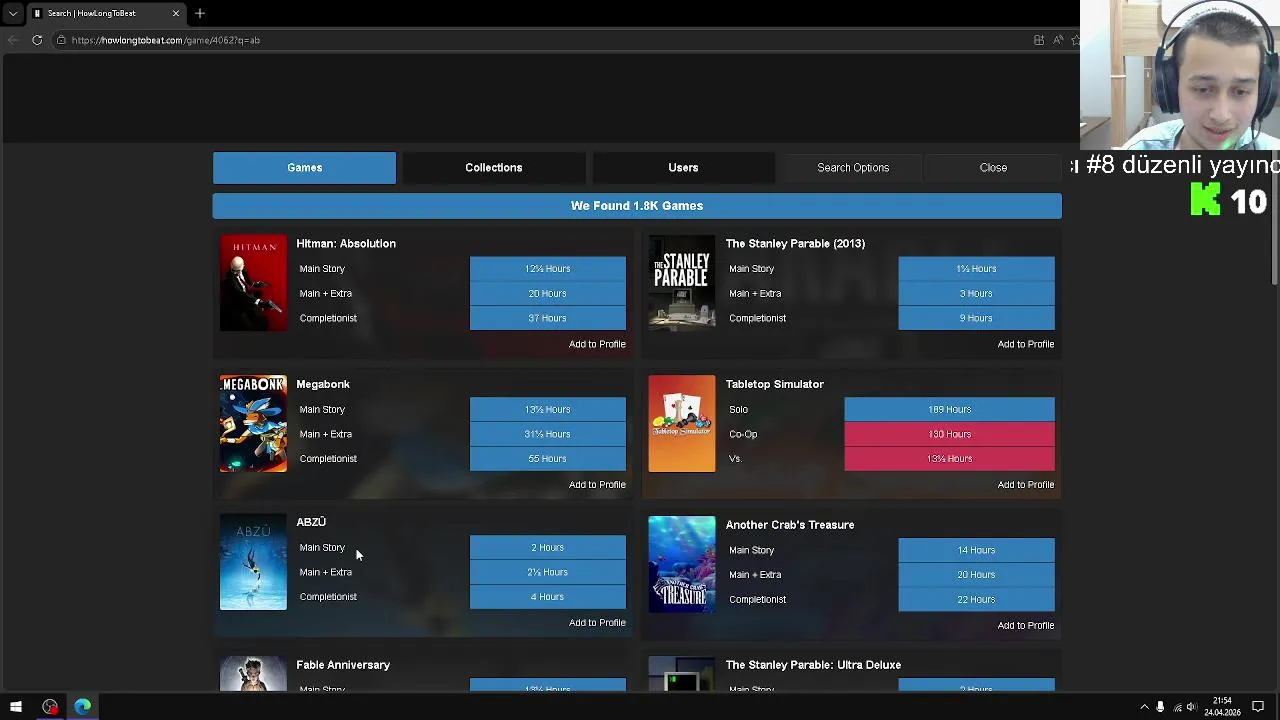The image size is (1280, 720).
Task: Click the split screen icon in address bar
Action: click(x=1039, y=40)
